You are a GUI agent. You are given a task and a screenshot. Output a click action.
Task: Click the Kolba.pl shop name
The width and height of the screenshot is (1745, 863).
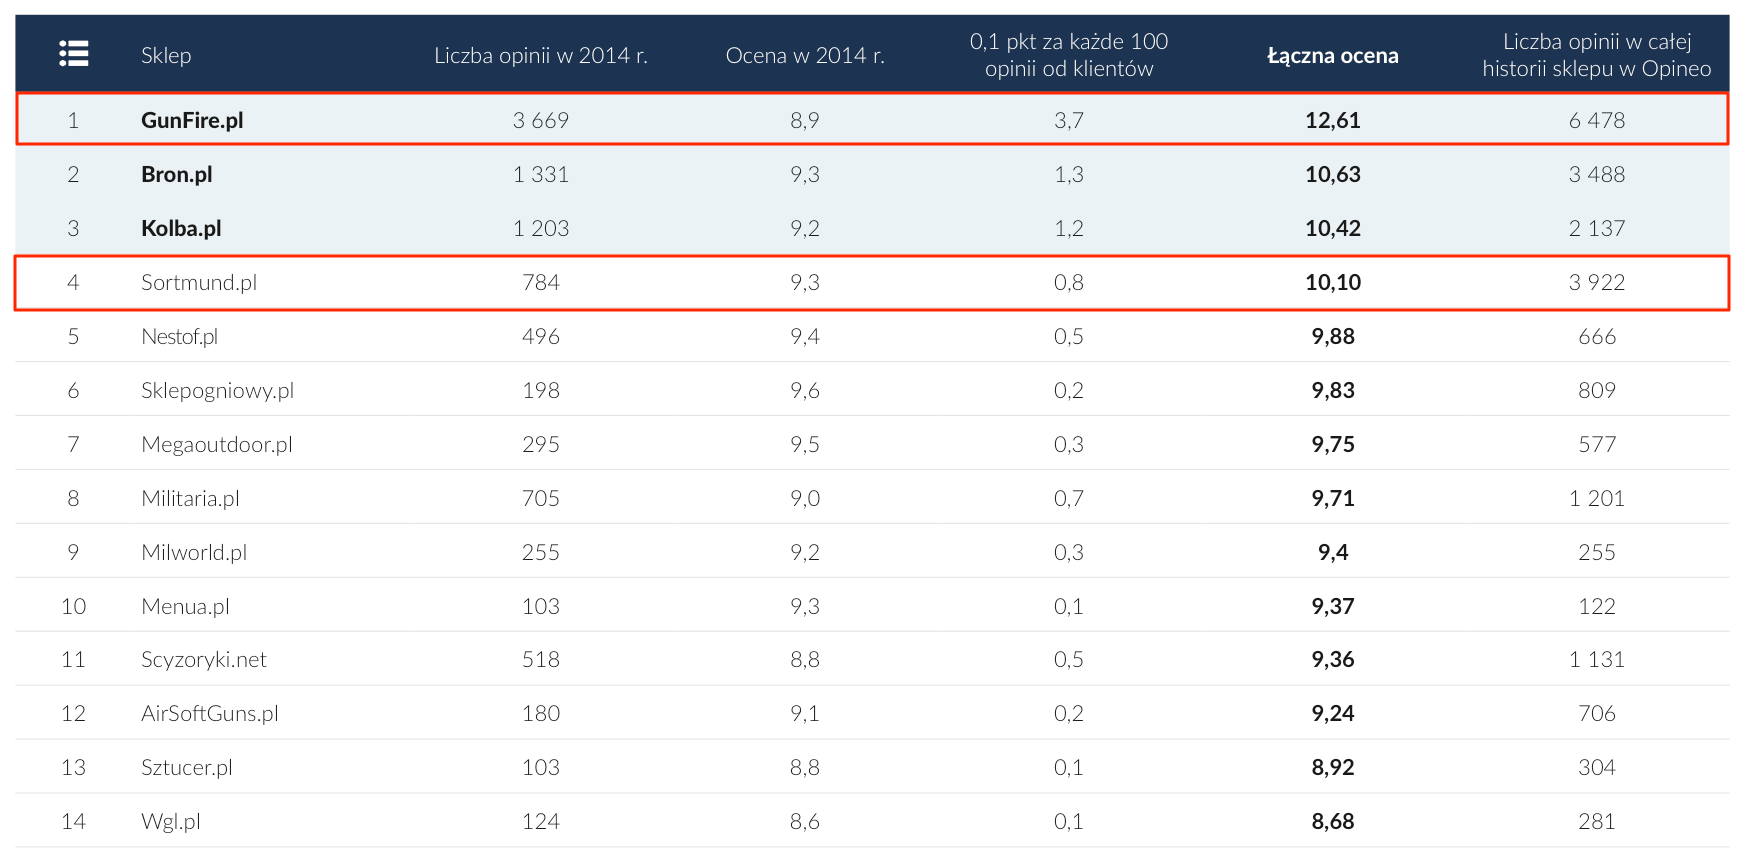pyautogui.click(x=181, y=228)
